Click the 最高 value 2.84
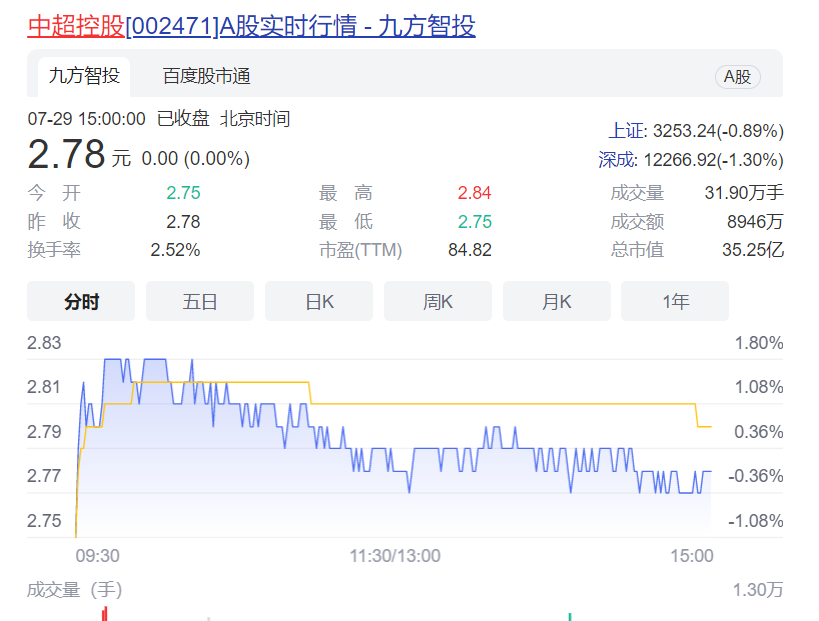This screenshot has width=819, height=621. tap(474, 193)
